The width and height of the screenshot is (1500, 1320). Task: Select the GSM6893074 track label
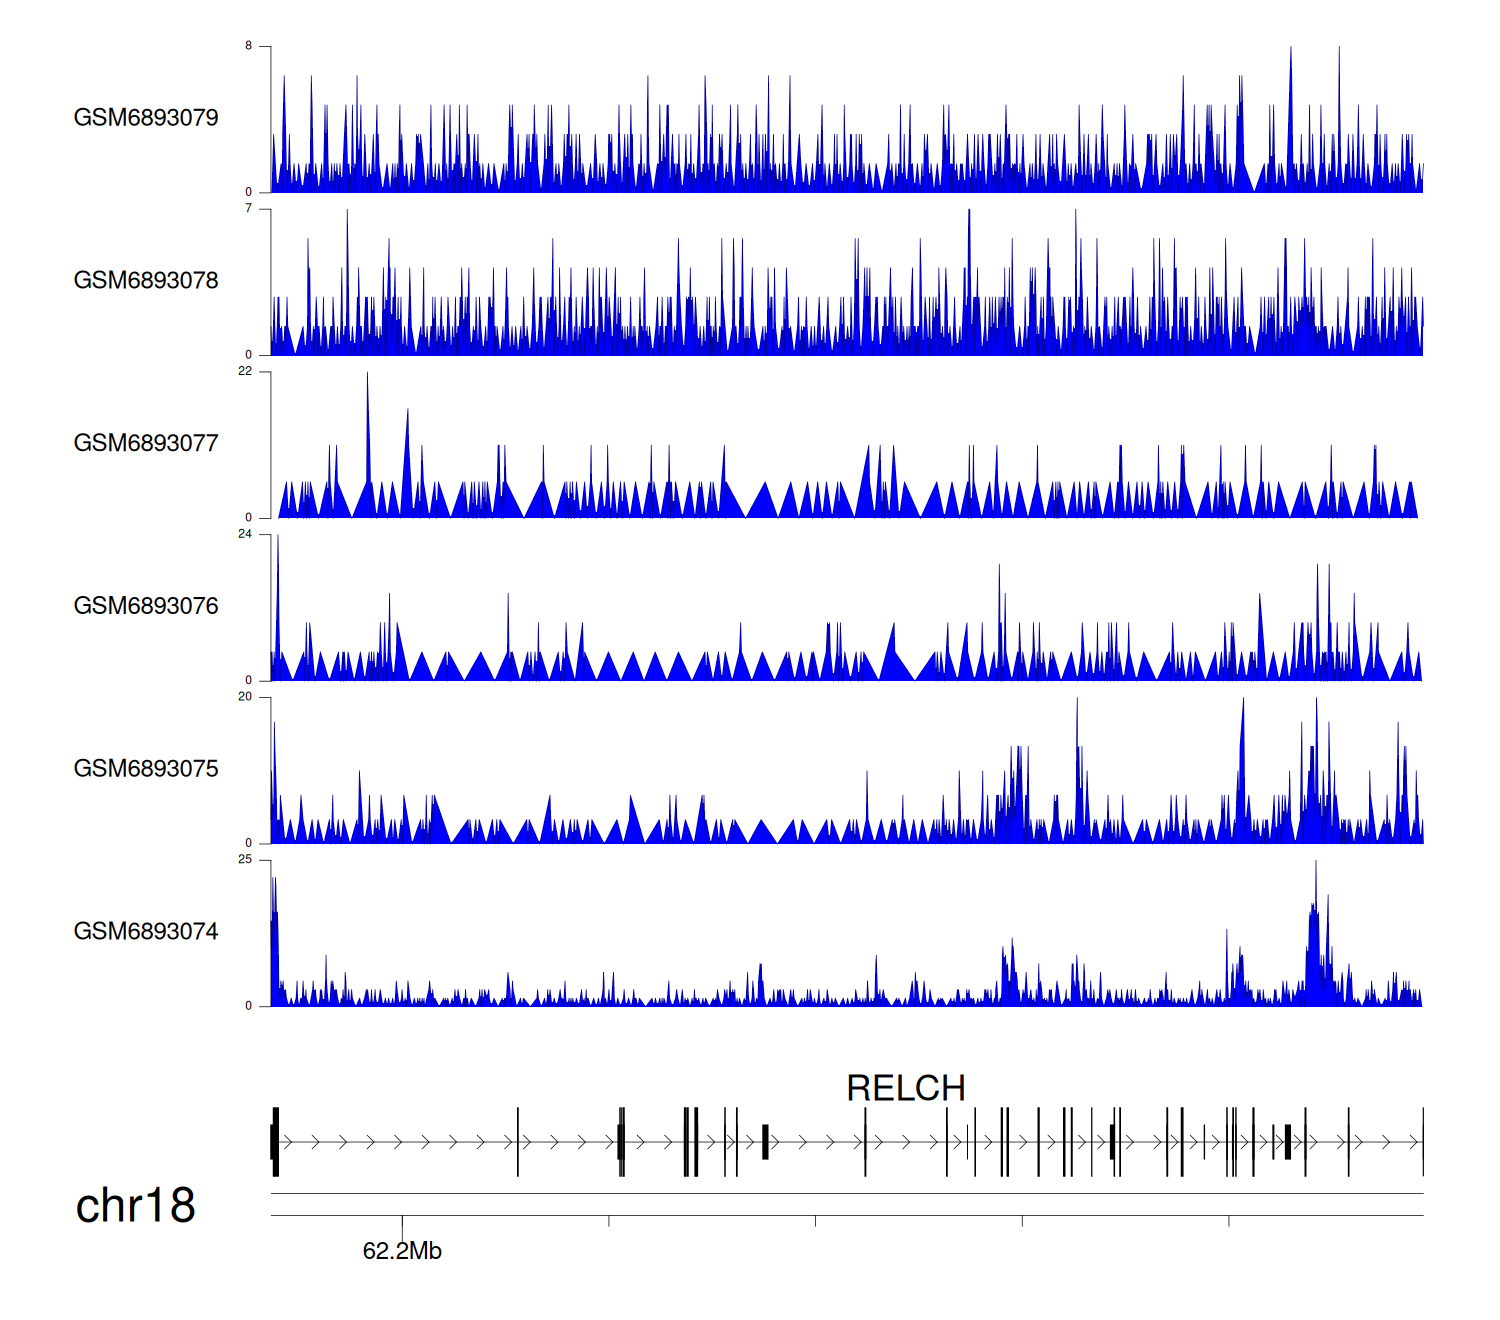[146, 932]
